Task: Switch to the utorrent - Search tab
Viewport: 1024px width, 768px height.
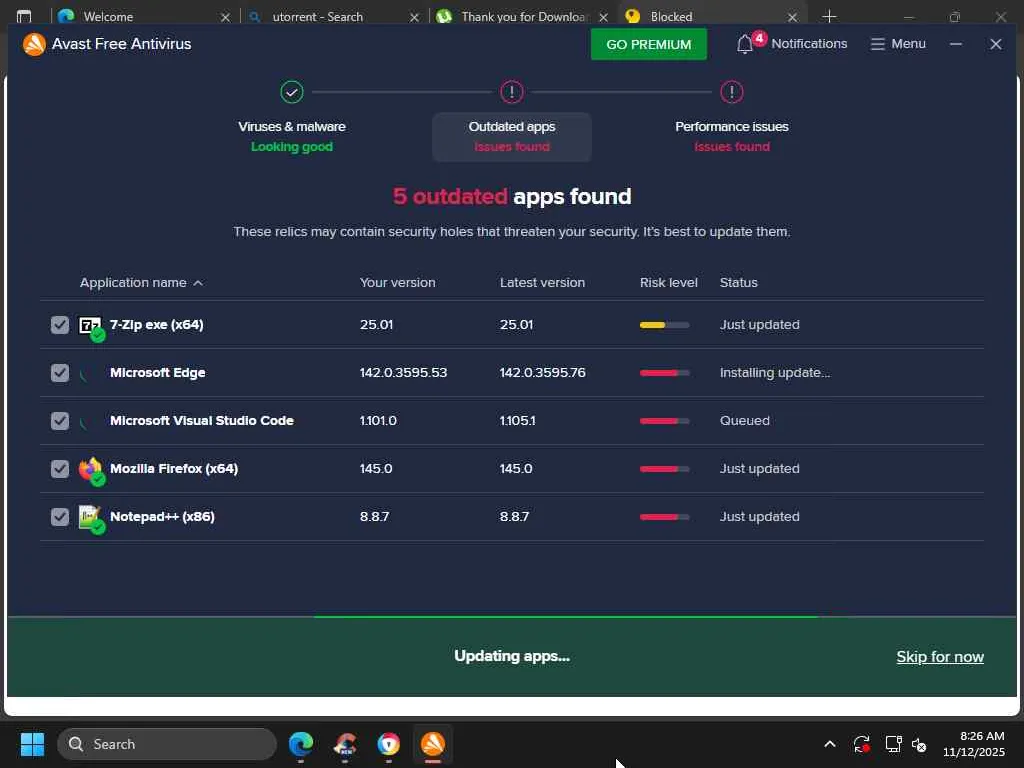Action: [332, 16]
